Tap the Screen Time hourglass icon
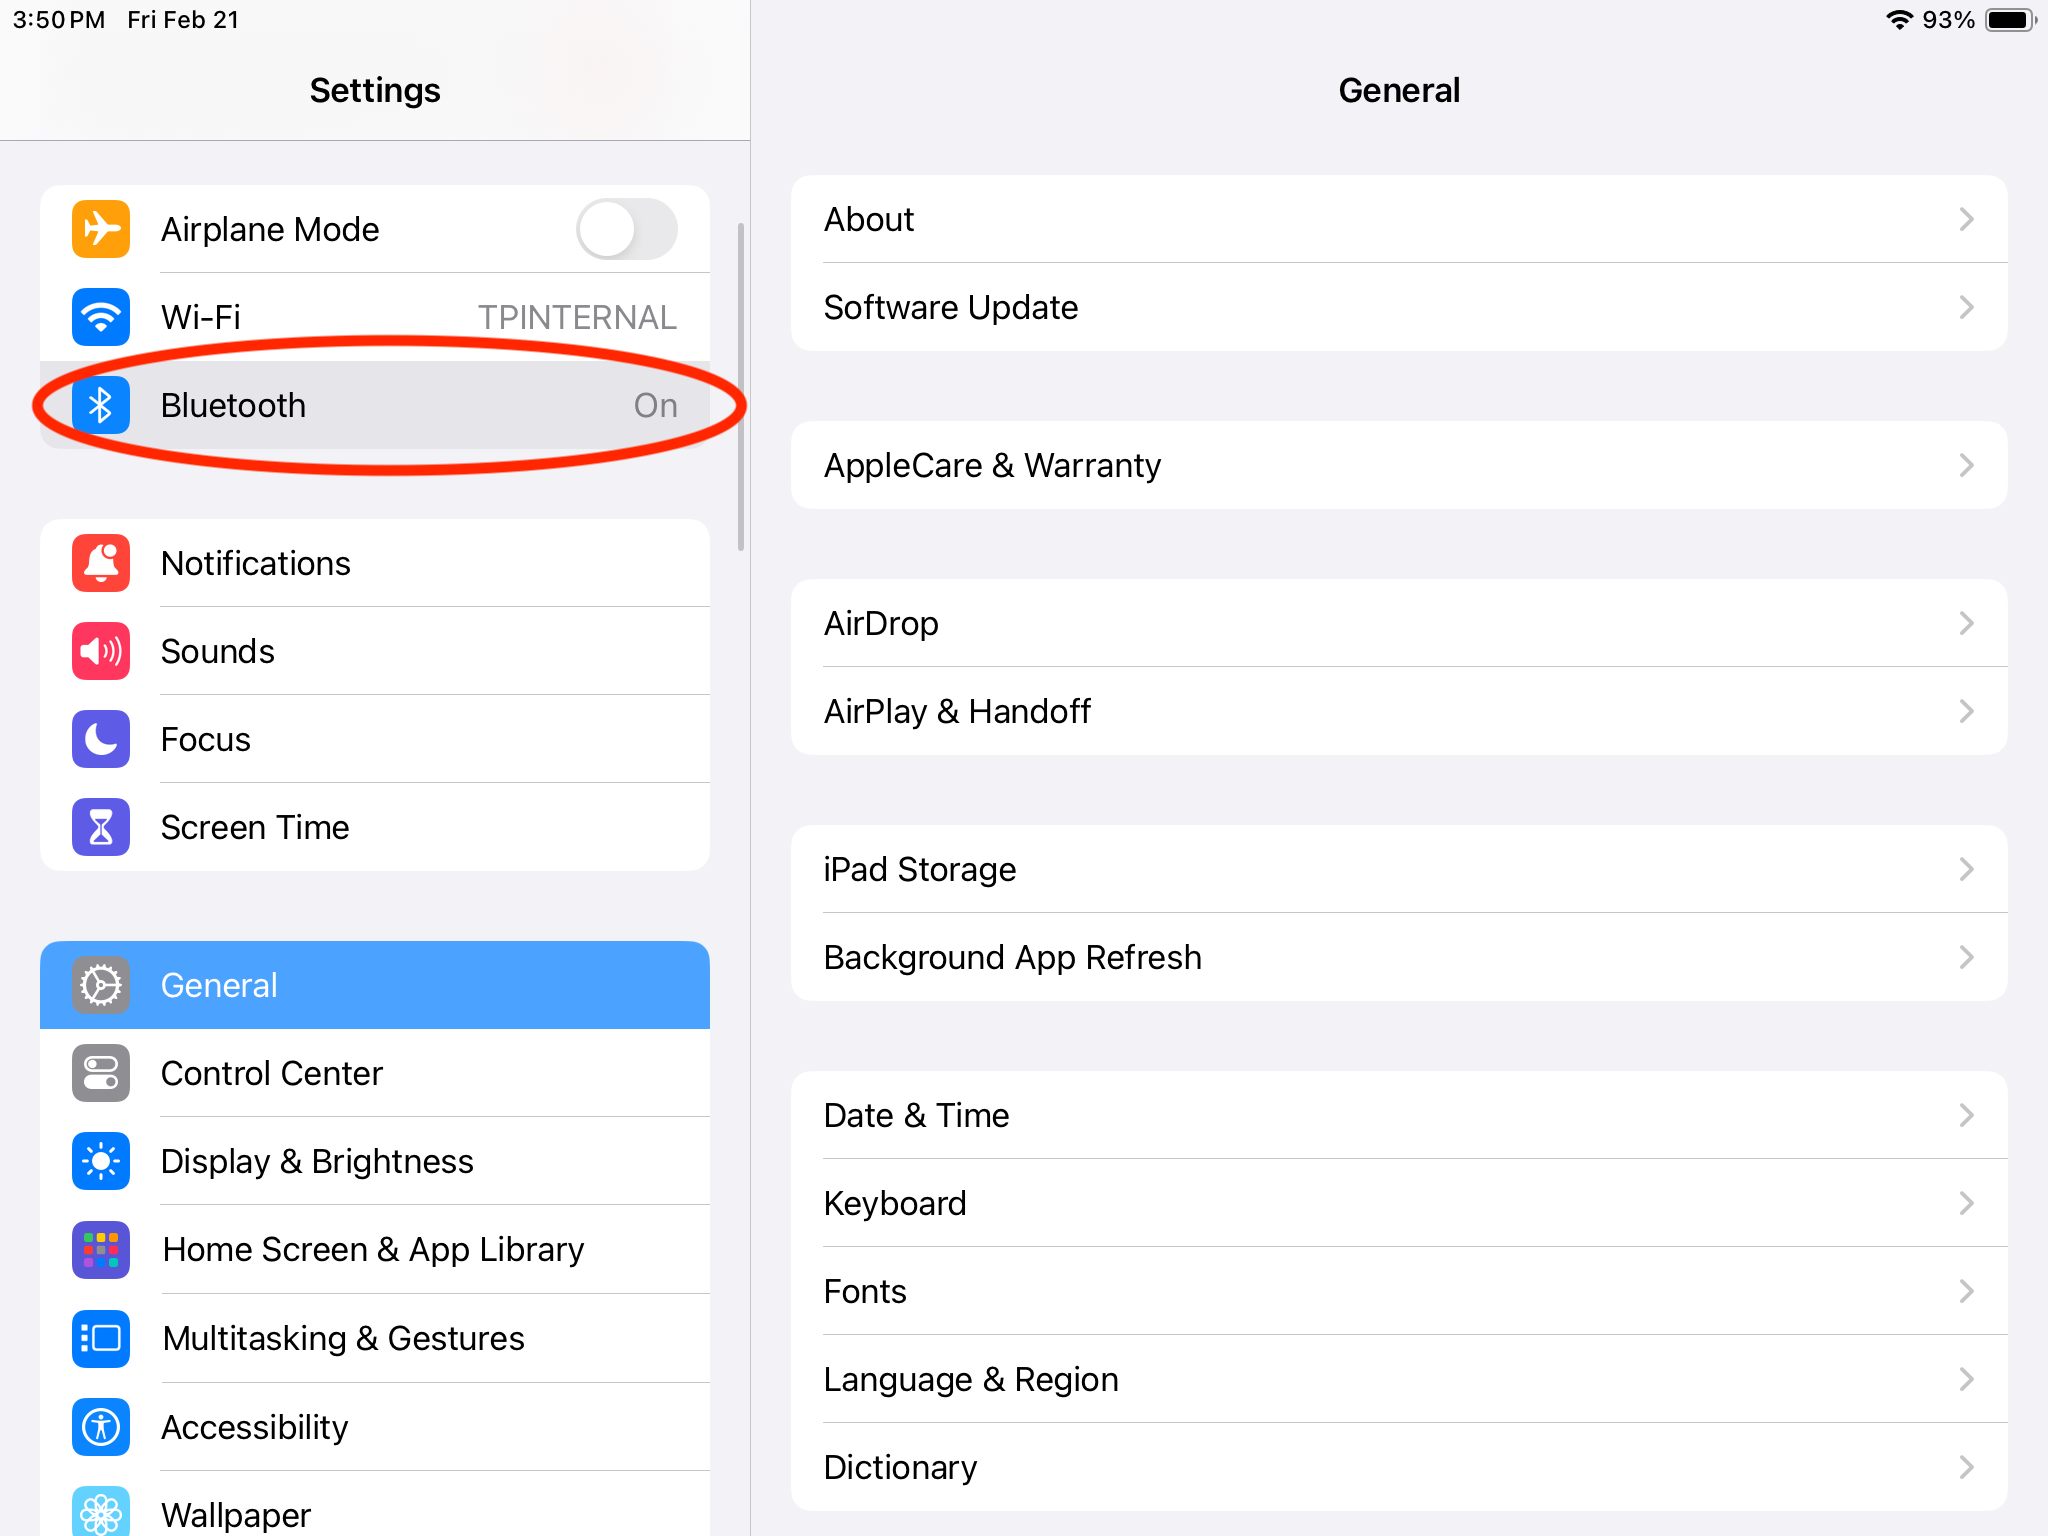The image size is (2048, 1536). click(101, 827)
